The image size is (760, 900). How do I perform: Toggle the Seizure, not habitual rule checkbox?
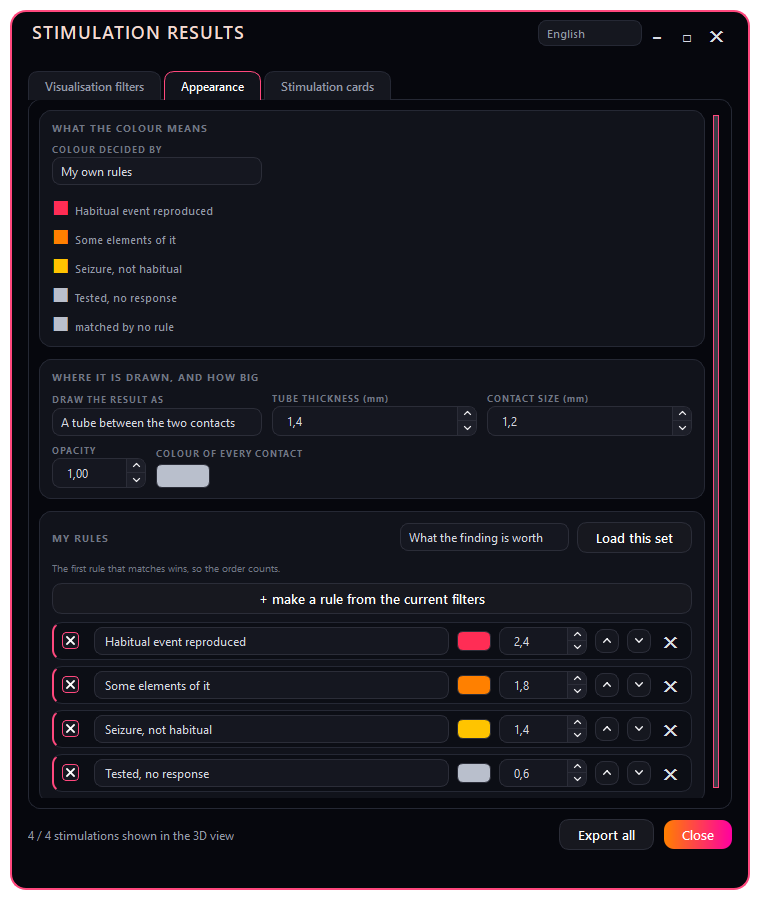tap(71, 729)
